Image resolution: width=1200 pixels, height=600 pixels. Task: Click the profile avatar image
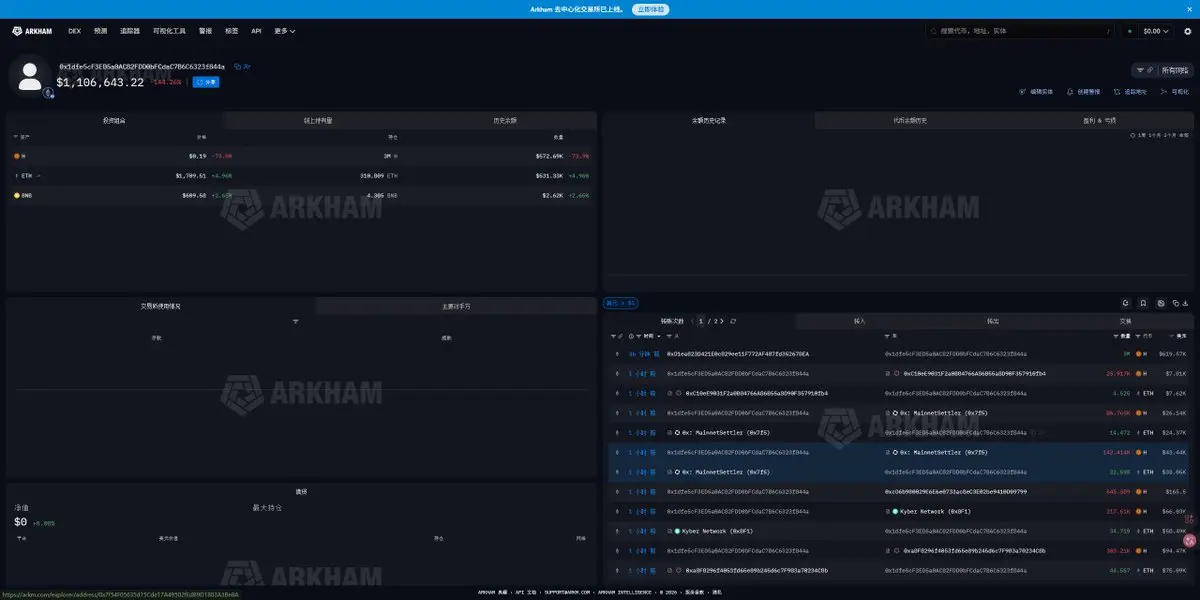[31, 77]
